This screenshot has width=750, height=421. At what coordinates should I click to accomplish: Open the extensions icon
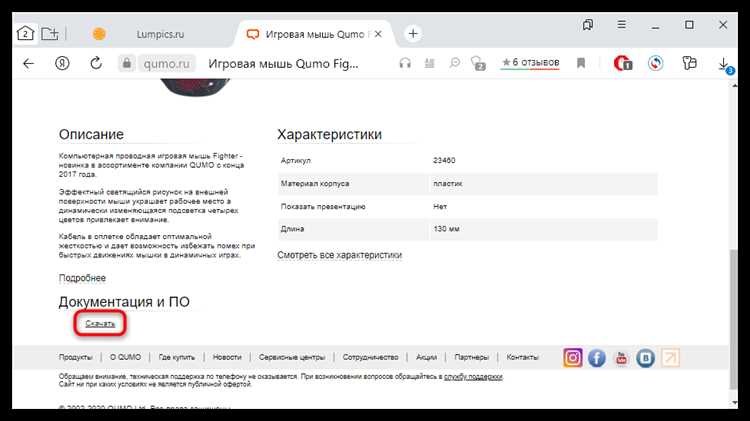click(689, 63)
